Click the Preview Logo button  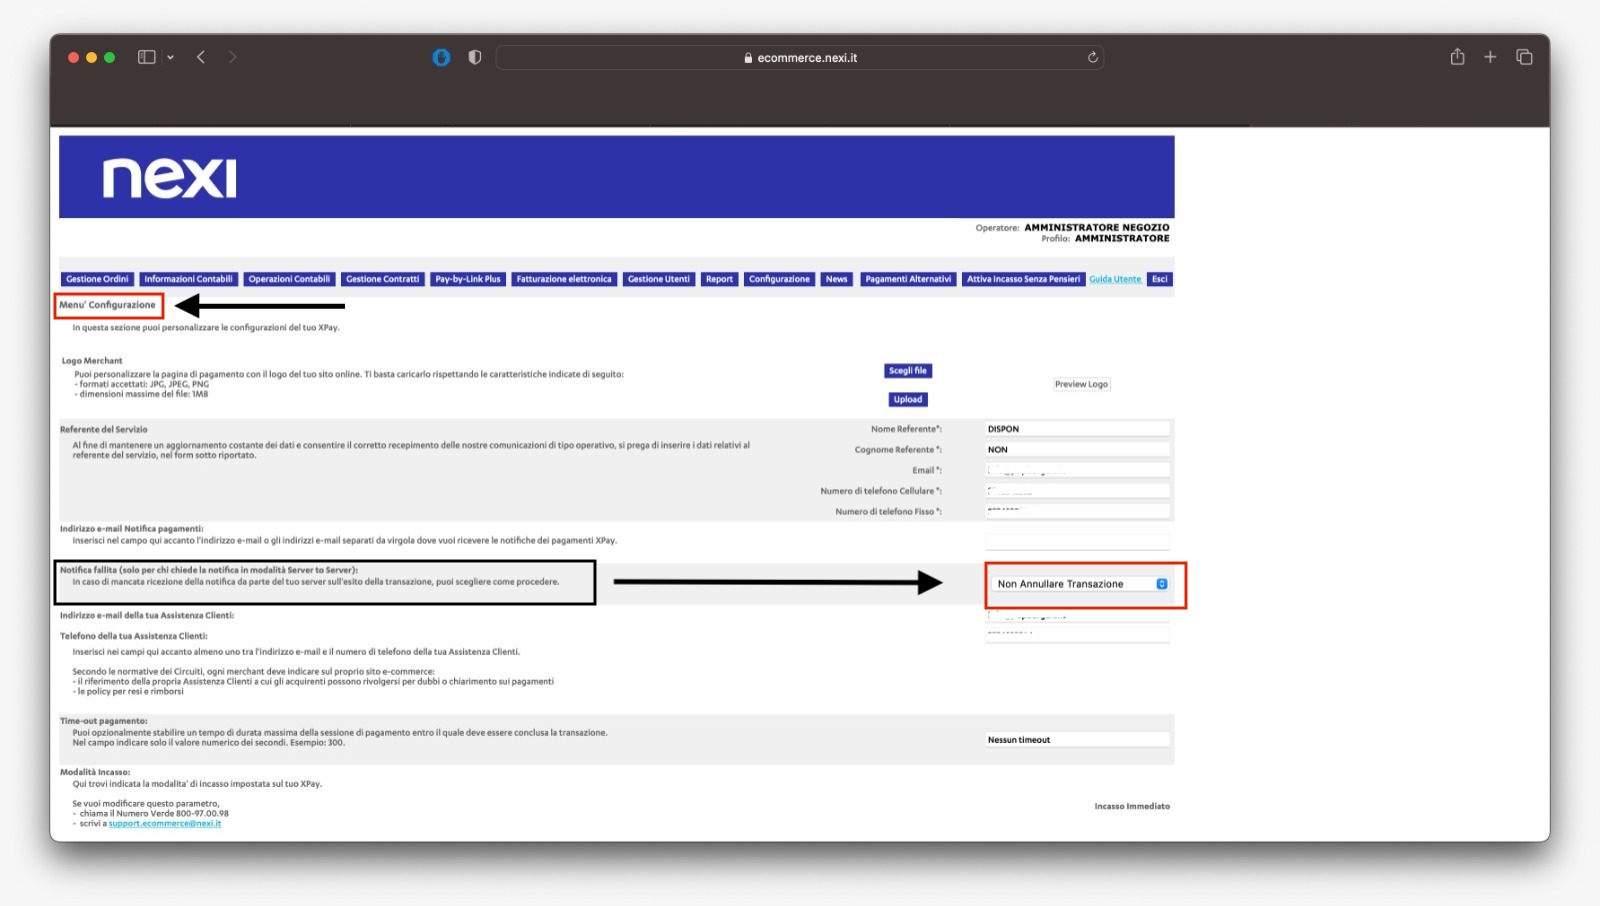point(1081,384)
